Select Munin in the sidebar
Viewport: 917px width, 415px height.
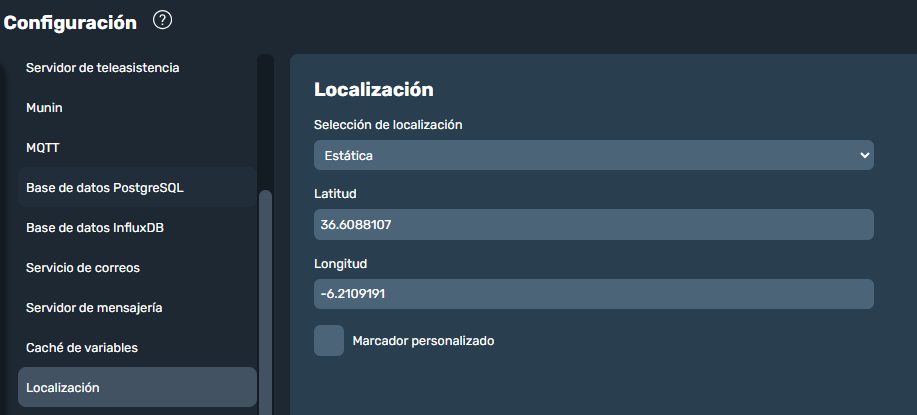point(137,108)
